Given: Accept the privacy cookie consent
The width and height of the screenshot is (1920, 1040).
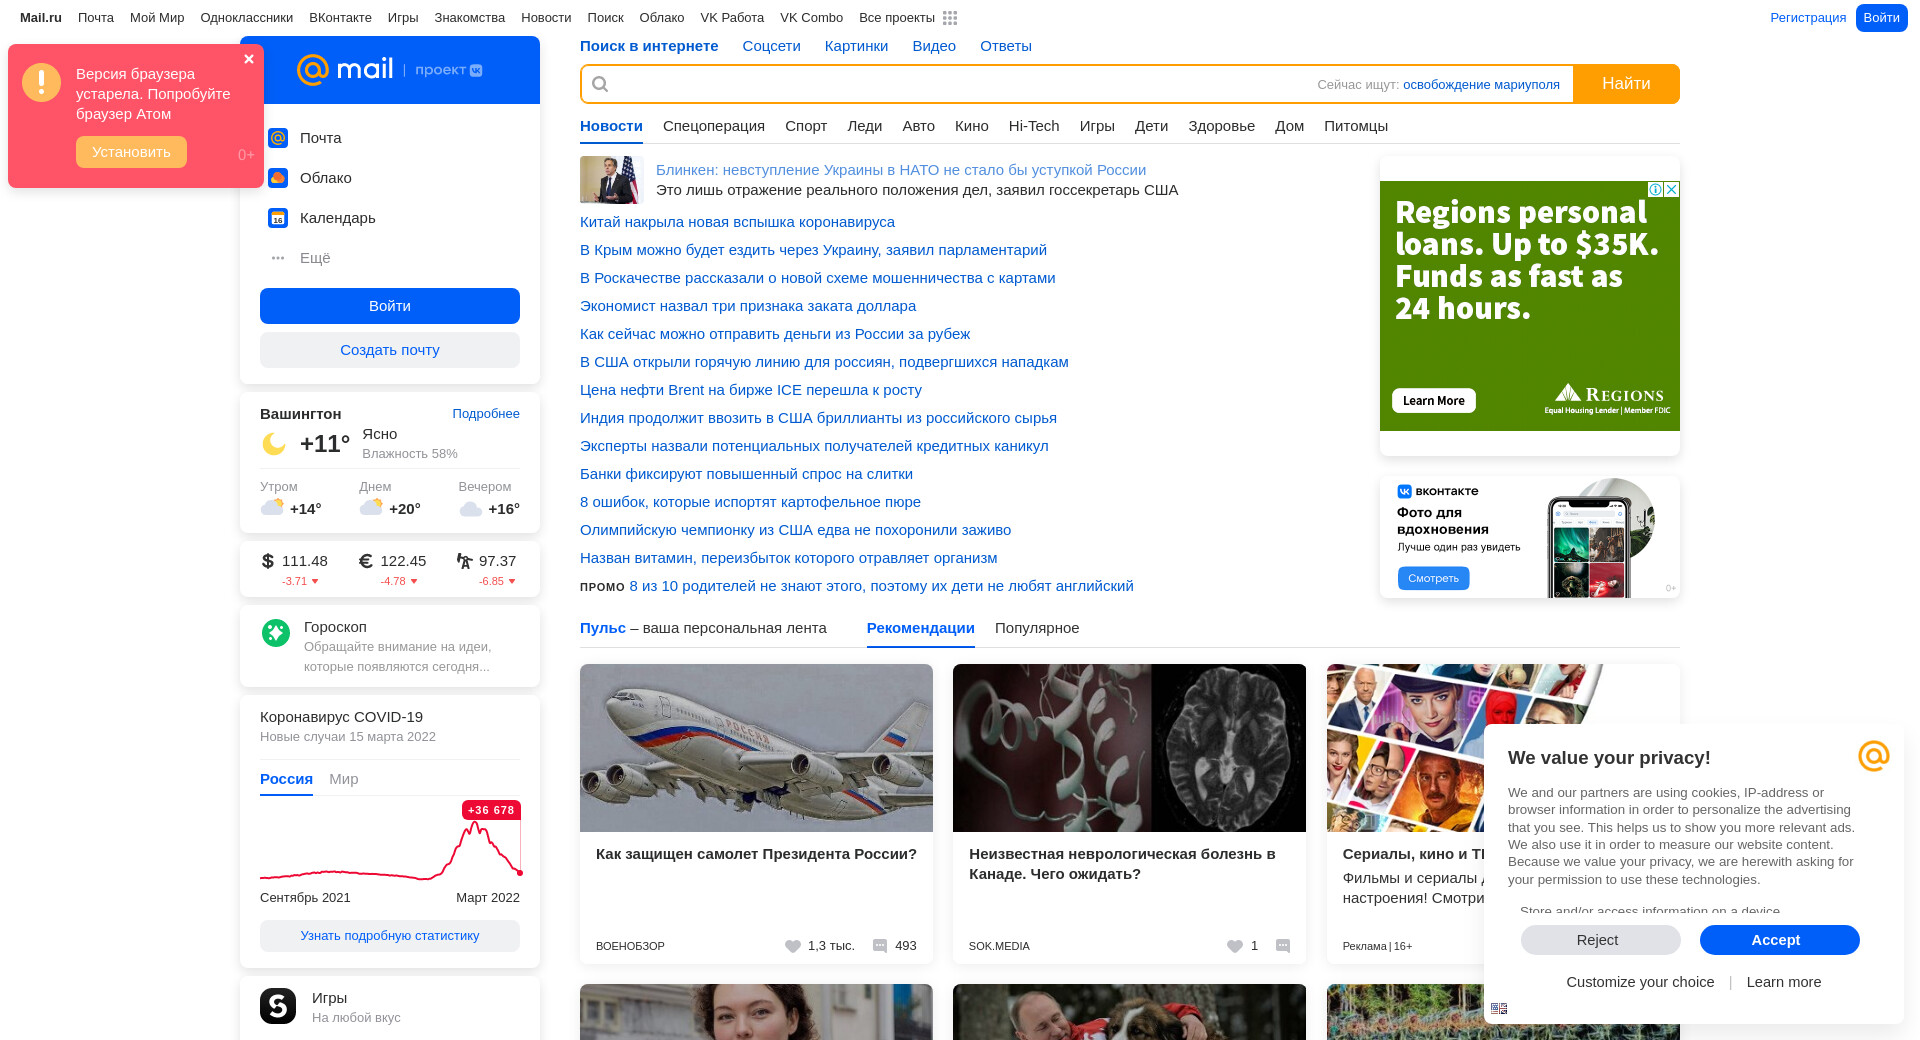Looking at the screenshot, I should click(1779, 940).
